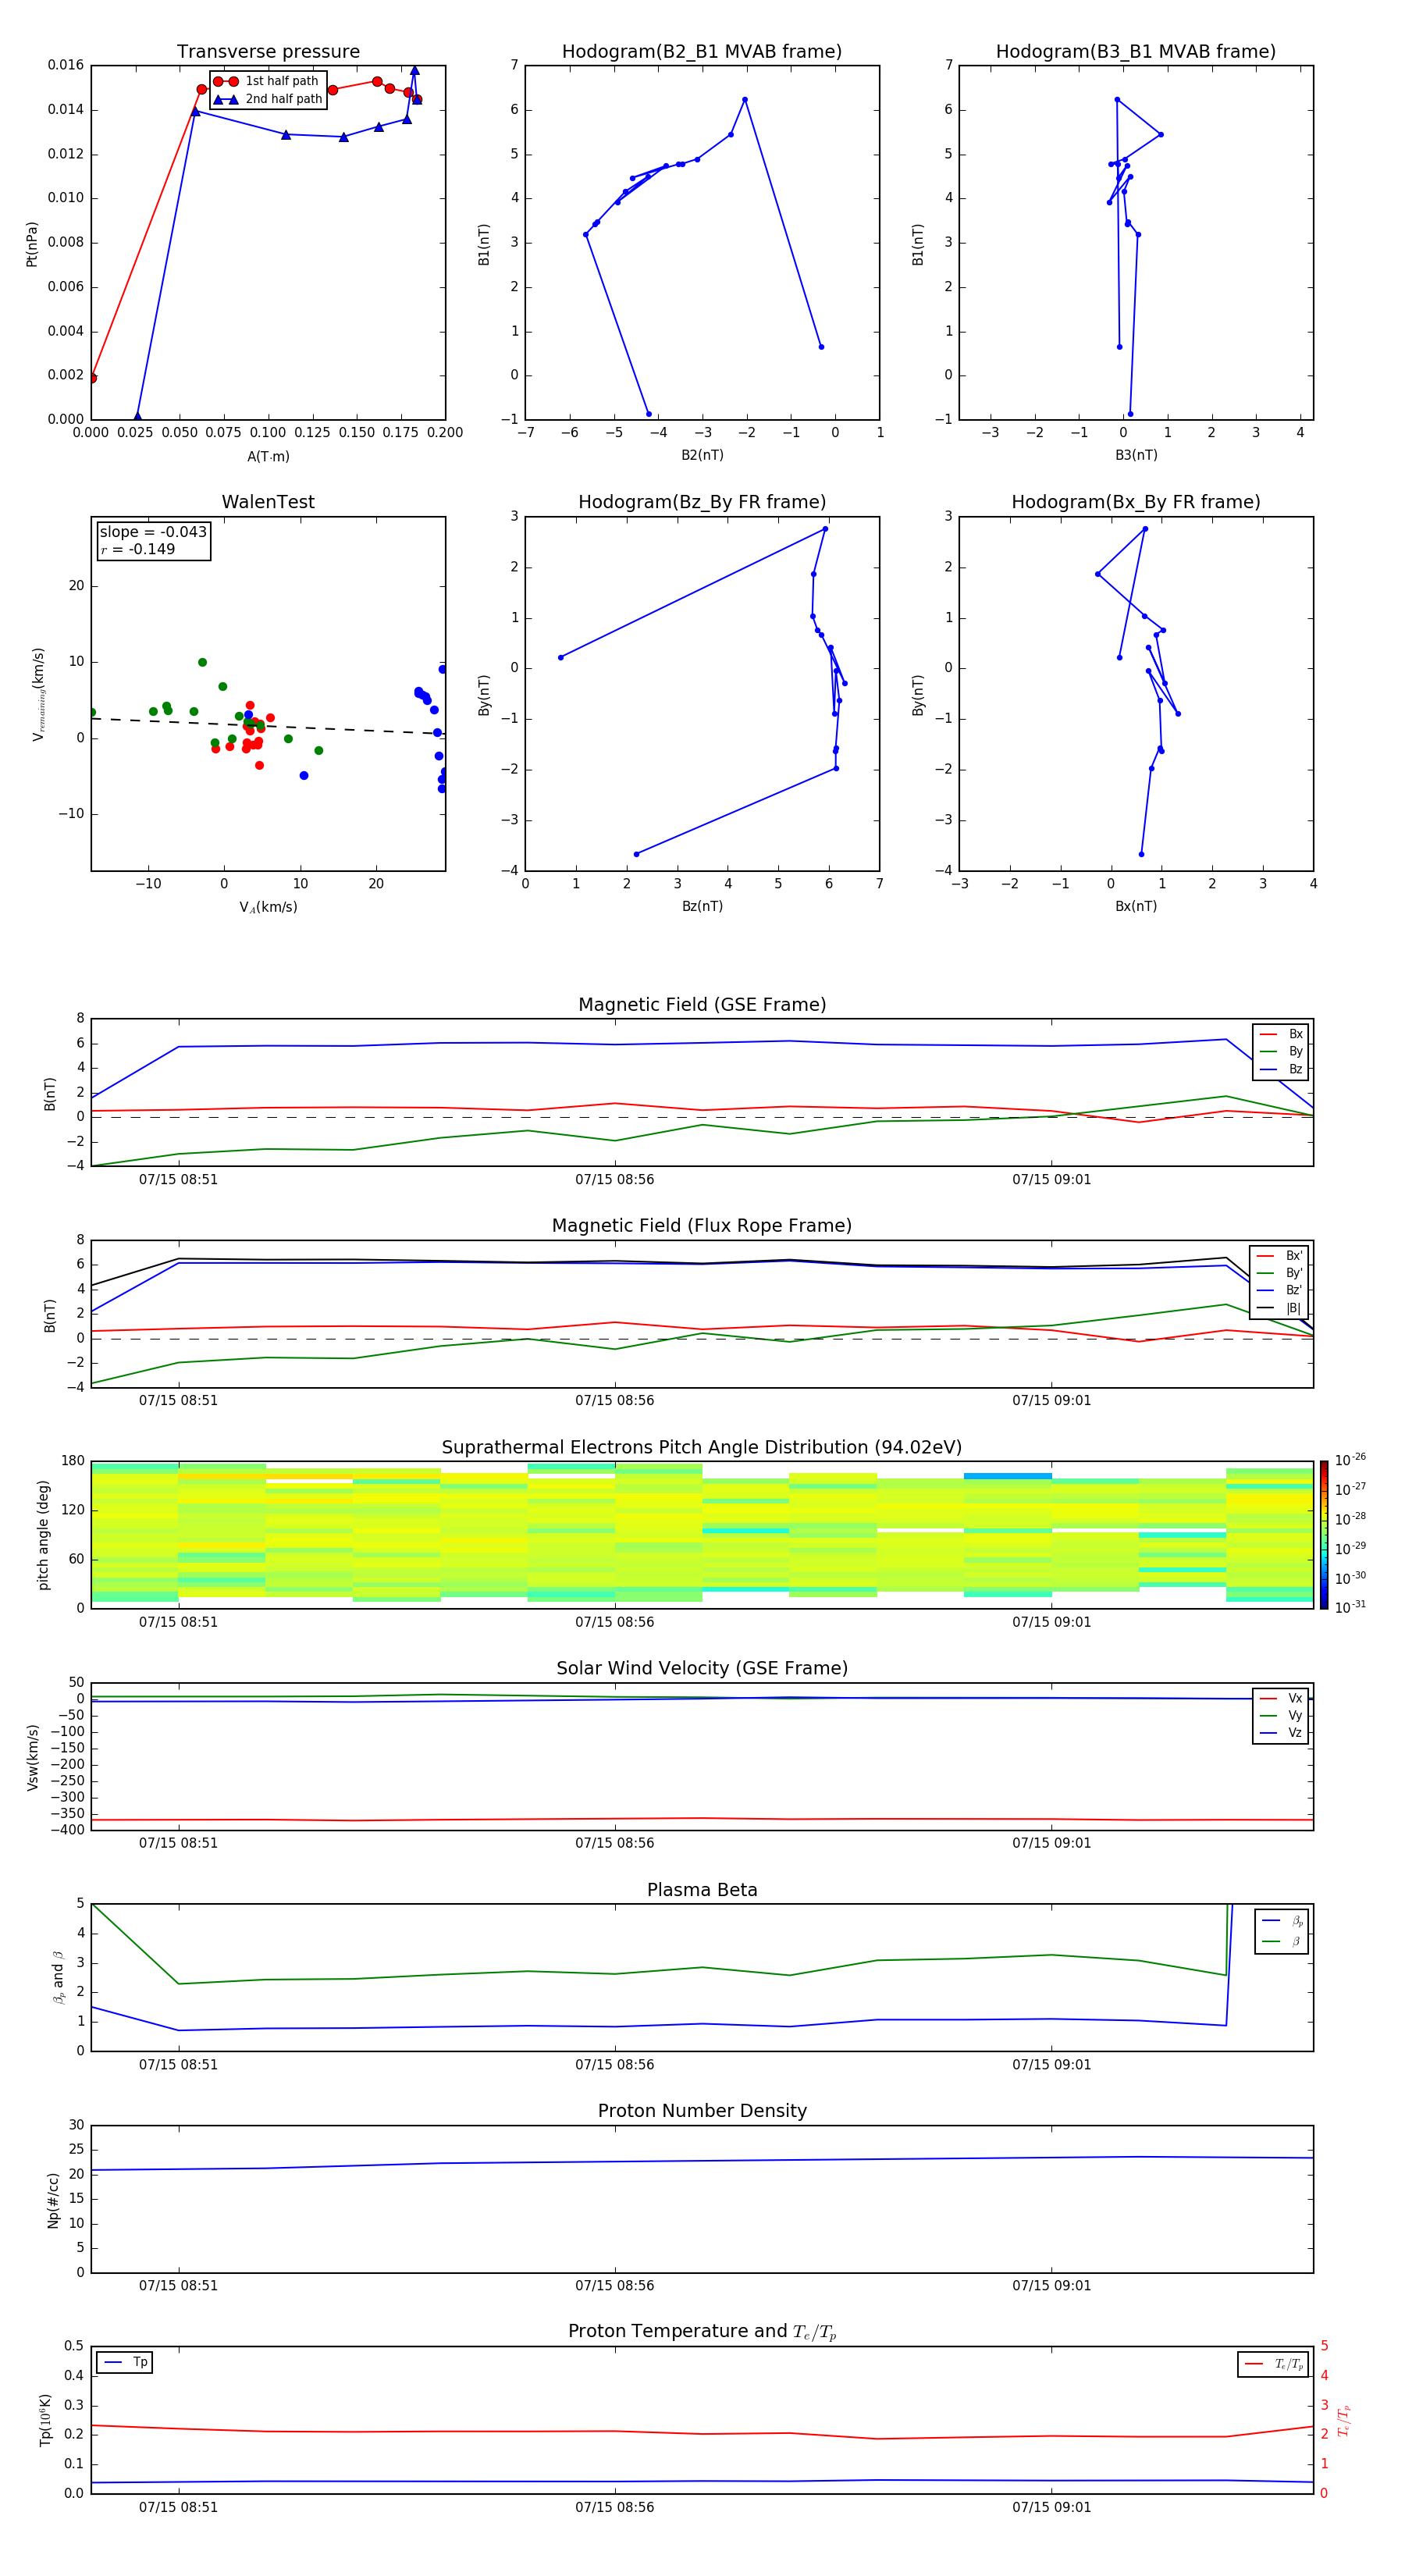1405x2576 pixels.
Task: Select the "slope = -0.043" annotation
Action: tap(153, 532)
